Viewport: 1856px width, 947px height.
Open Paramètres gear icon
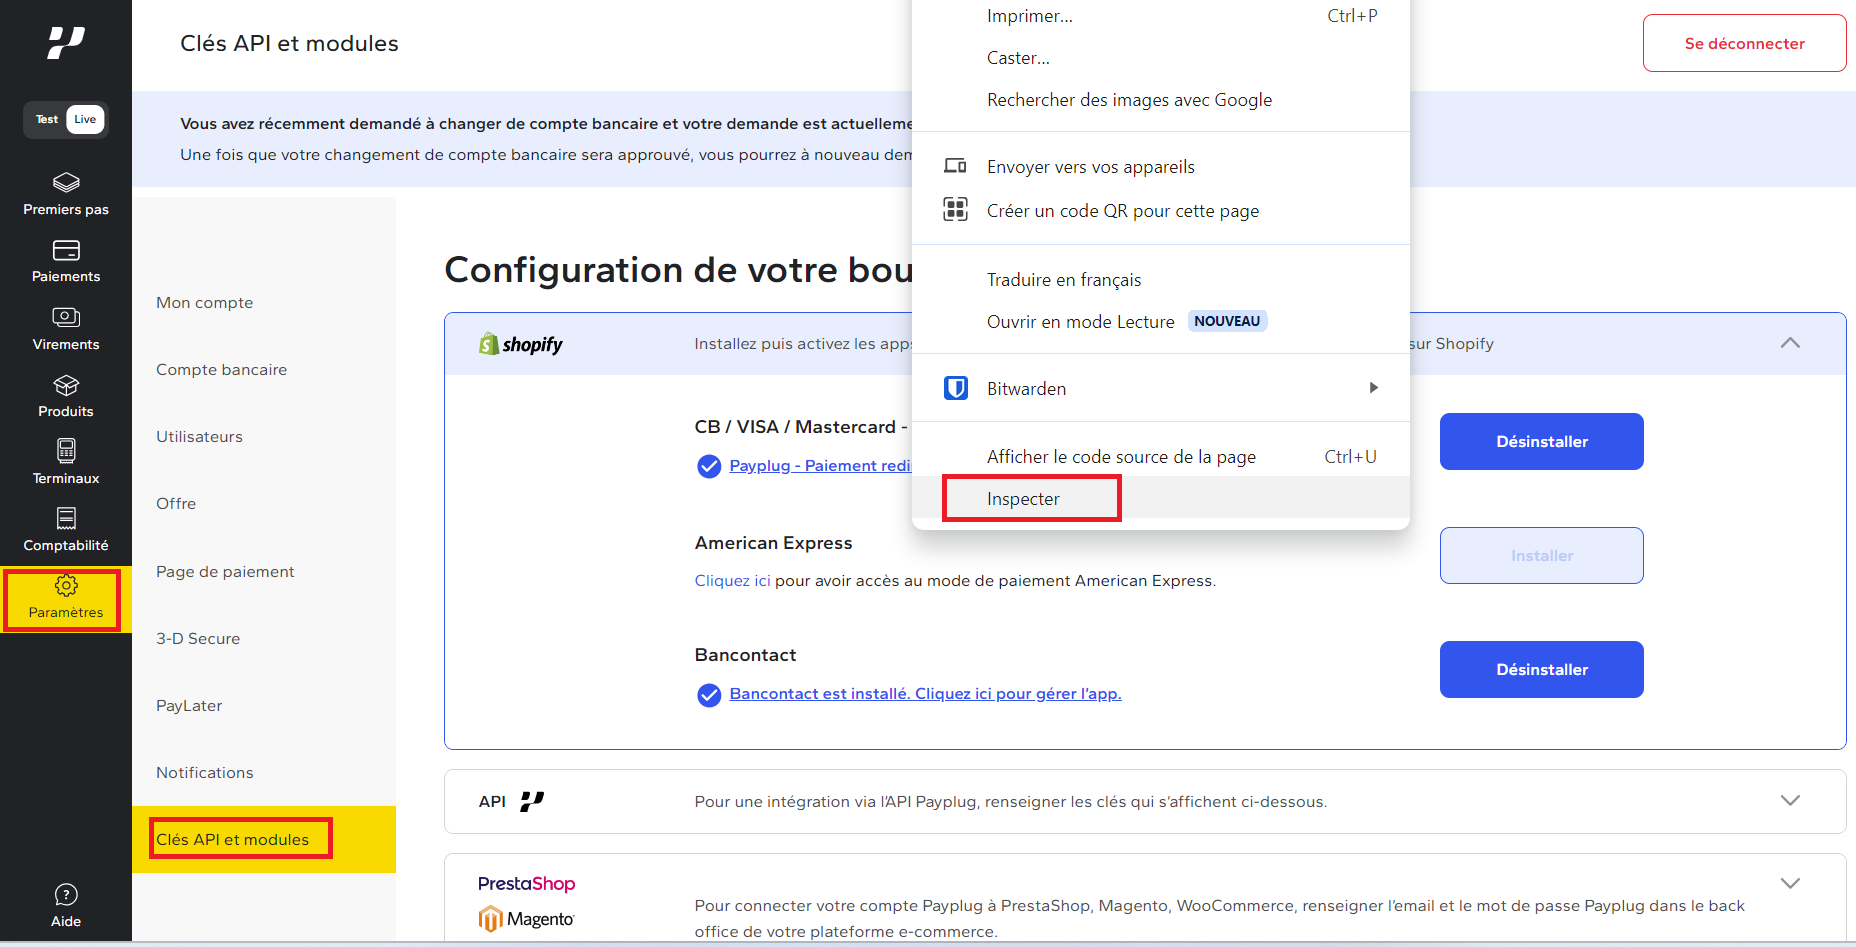coord(66,585)
